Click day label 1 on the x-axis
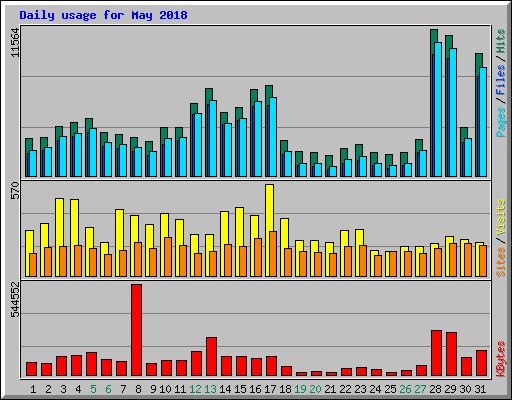 tap(33, 389)
